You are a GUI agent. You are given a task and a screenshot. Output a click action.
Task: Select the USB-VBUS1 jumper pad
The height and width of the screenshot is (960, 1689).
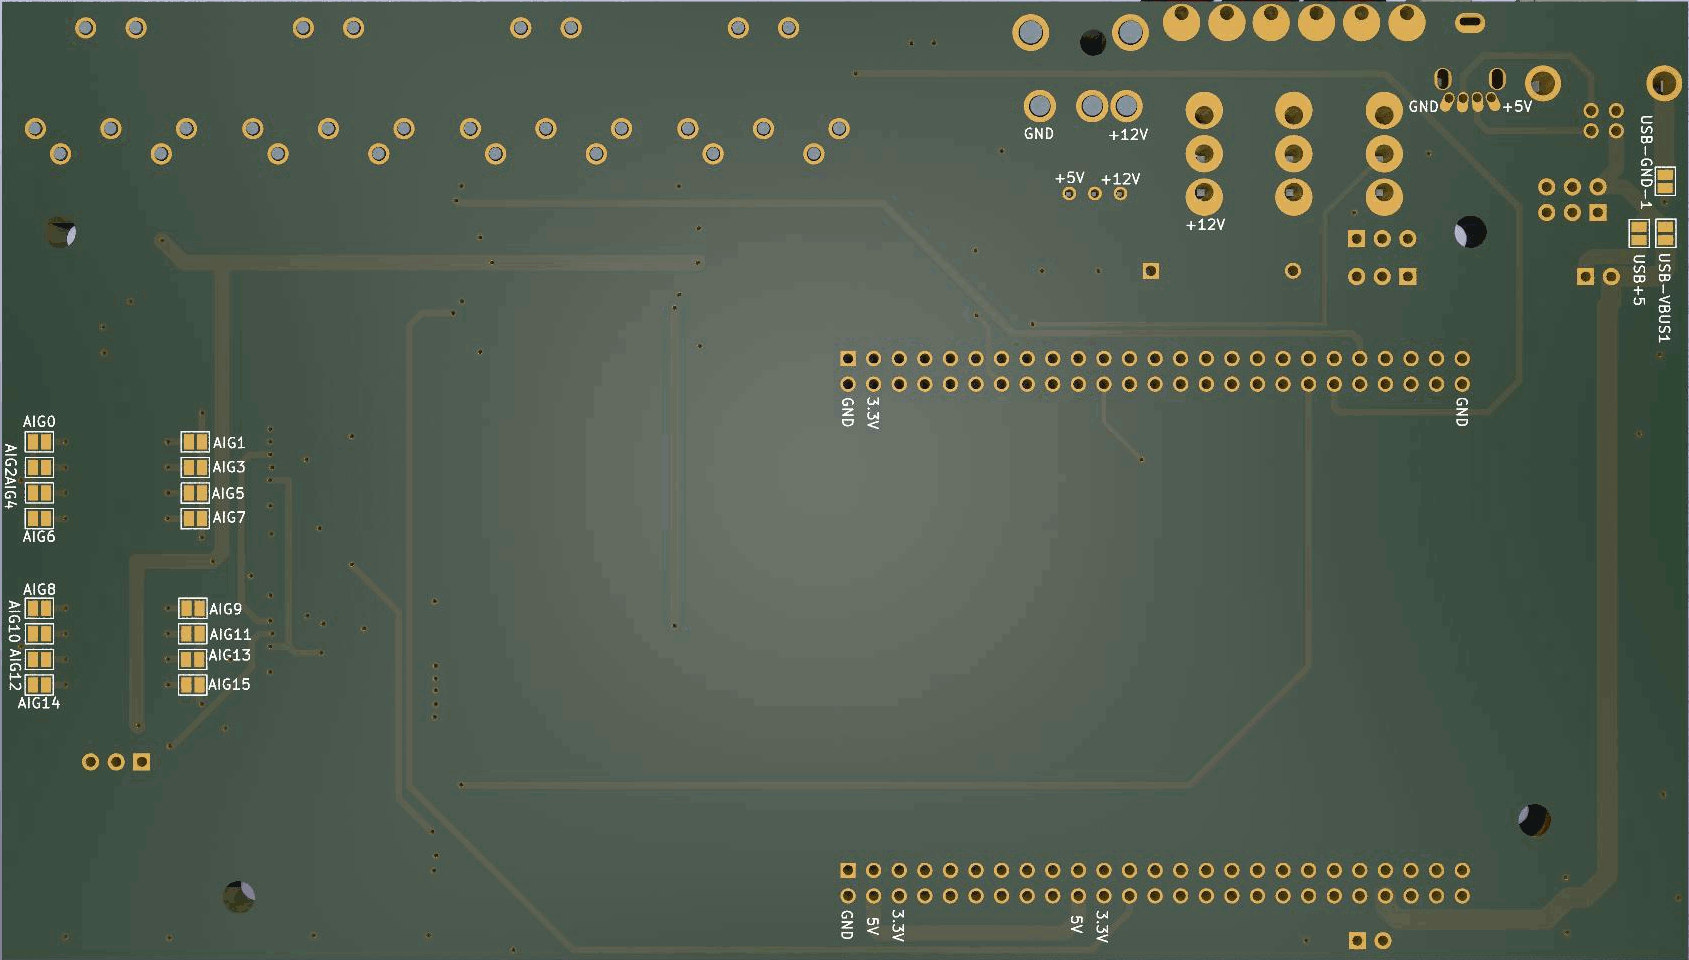(1665, 233)
